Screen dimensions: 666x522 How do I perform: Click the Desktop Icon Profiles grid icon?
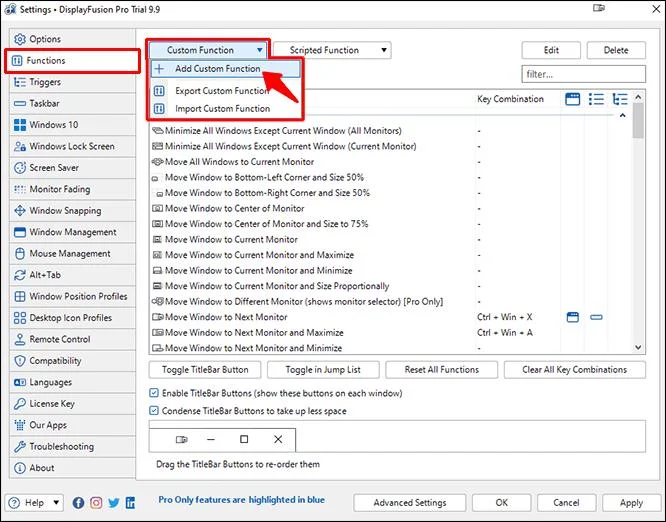point(20,318)
